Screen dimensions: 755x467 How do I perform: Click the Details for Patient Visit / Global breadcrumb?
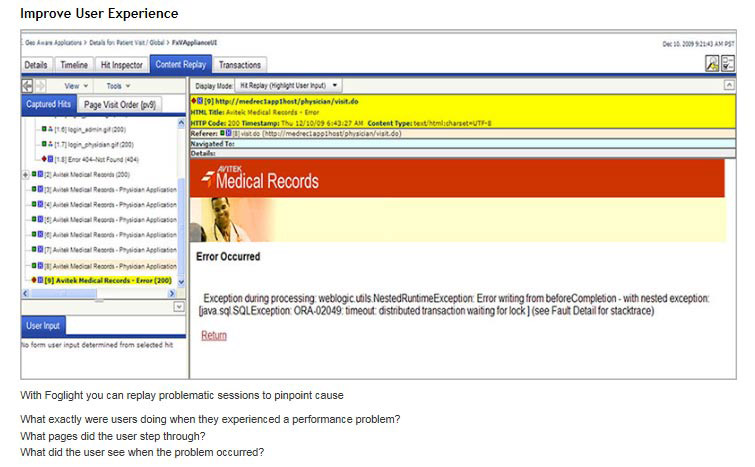pyautogui.click(x=127, y=43)
